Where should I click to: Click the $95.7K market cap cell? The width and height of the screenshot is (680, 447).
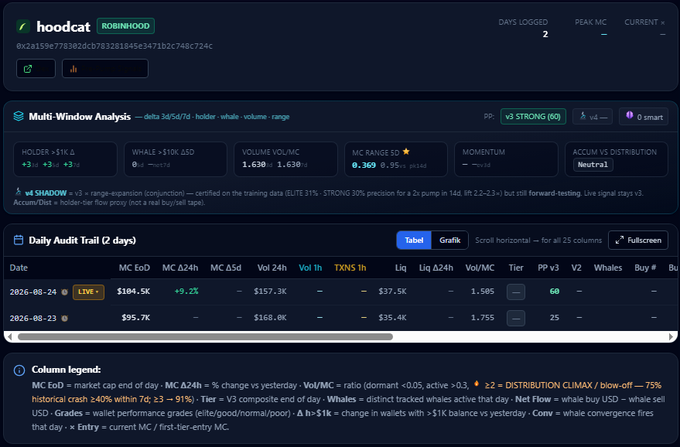coord(136,318)
